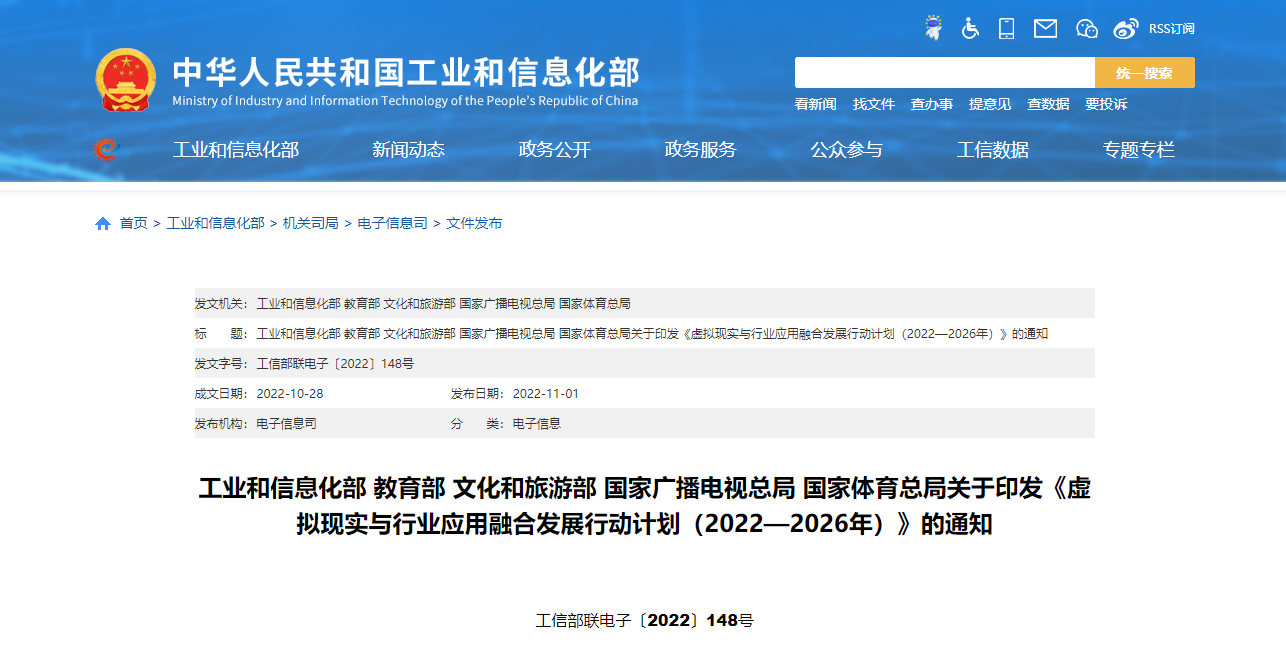Open RSS订阅 link

click(x=1172, y=29)
